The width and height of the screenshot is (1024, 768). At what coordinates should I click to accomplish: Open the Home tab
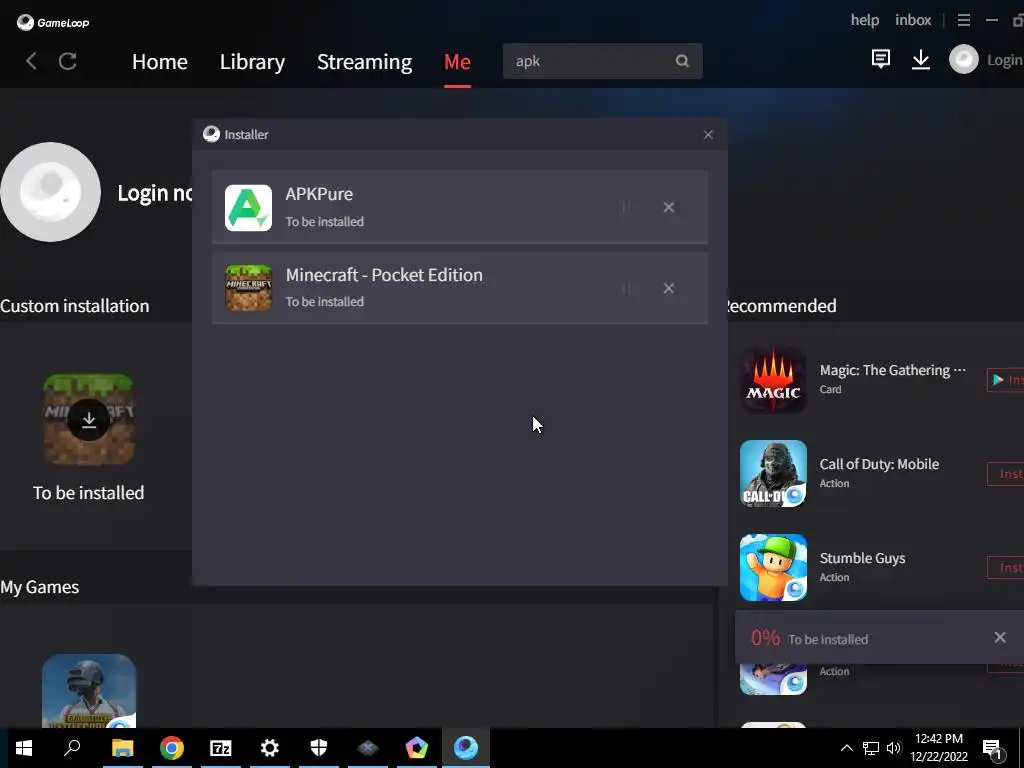click(160, 62)
